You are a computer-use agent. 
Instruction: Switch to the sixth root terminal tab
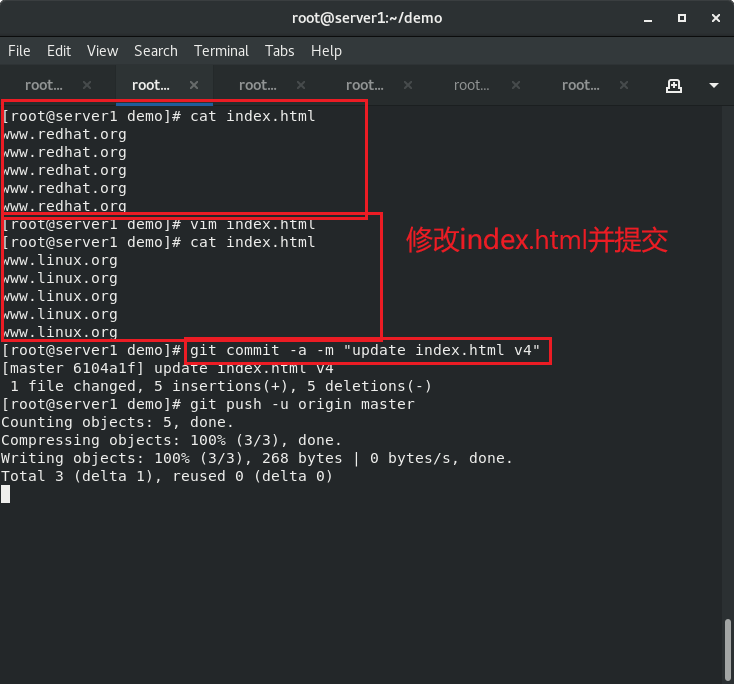click(580, 85)
